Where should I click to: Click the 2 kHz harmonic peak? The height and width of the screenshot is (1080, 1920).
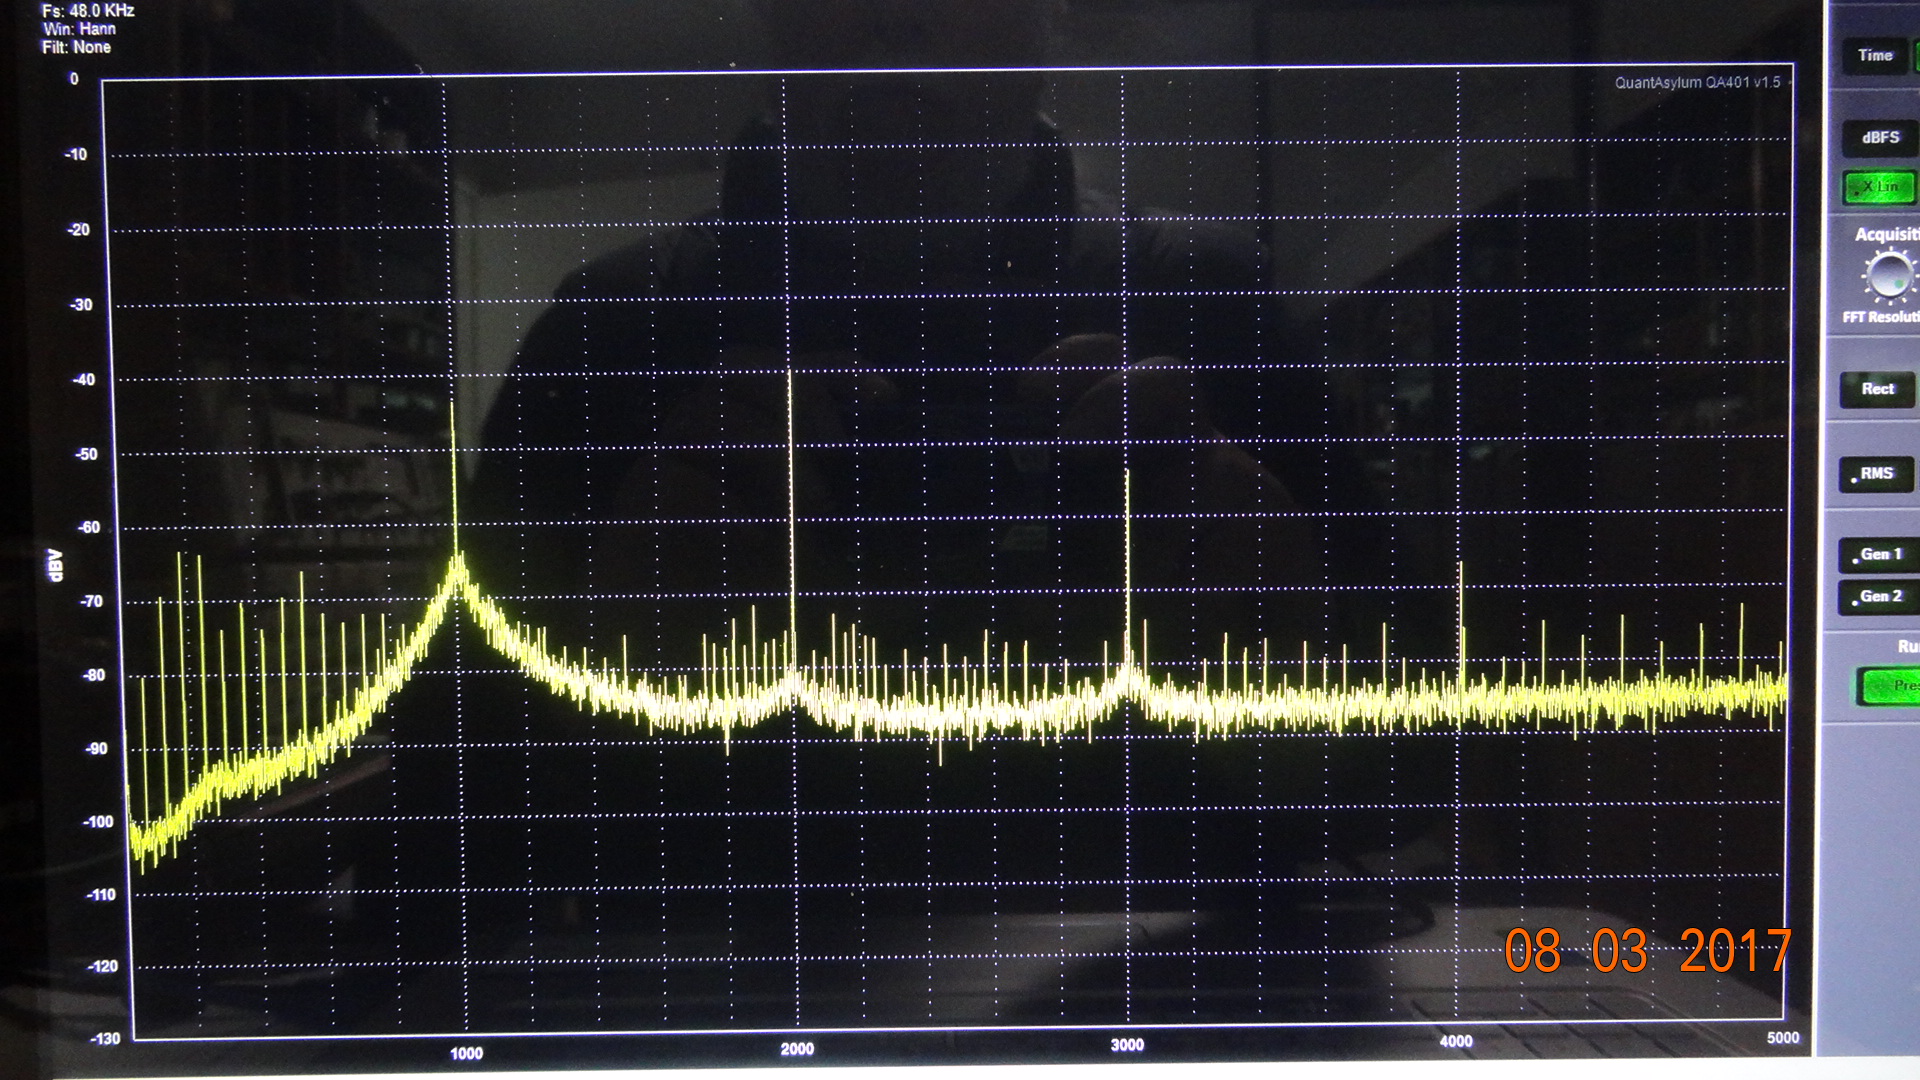coord(790,520)
